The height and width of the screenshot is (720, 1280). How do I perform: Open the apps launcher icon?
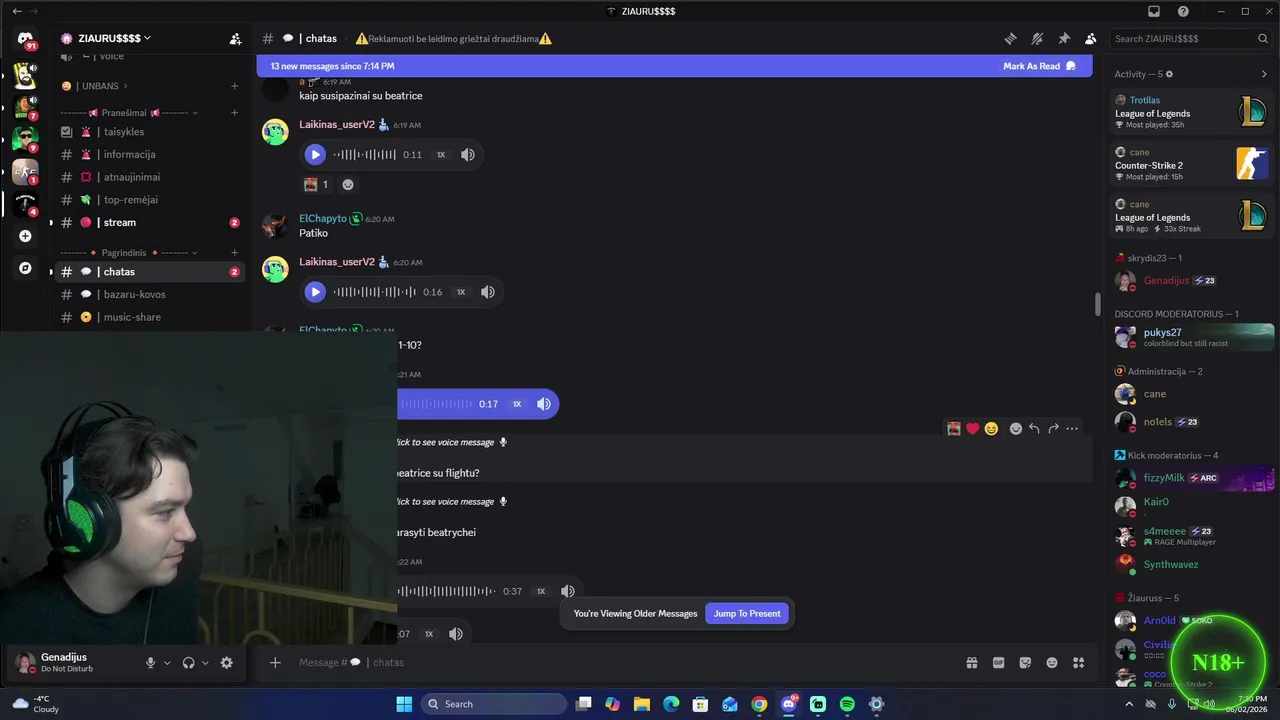(x=1078, y=662)
